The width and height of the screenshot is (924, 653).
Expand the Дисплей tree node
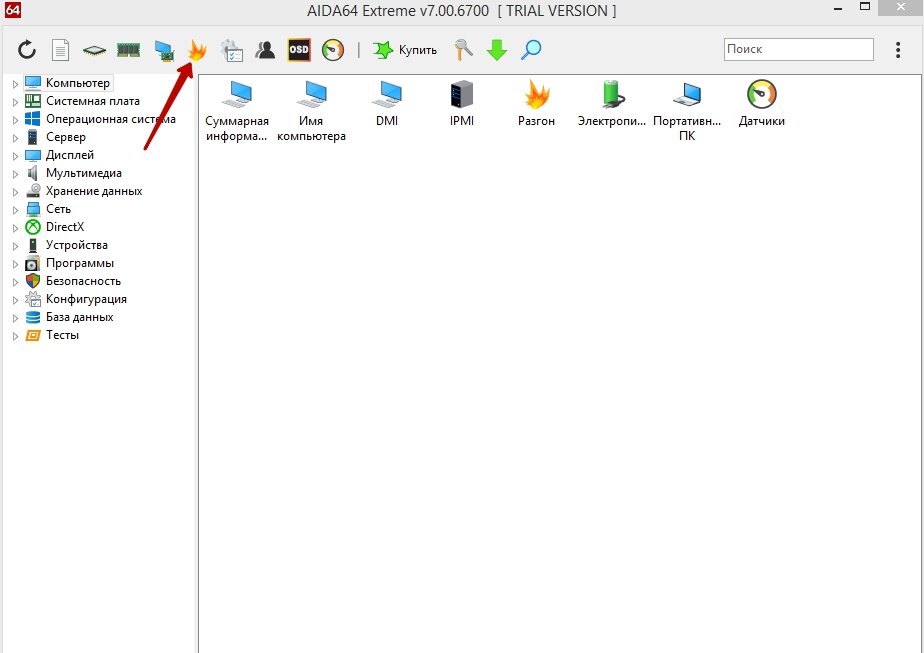[x=15, y=156]
